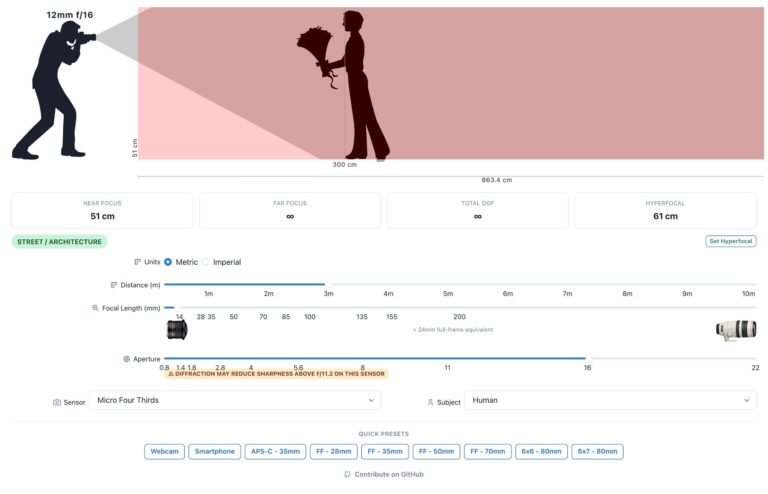Apply the 6x7 - 80mm preset
The height and width of the screenshot is (494, 768).
pyautogui.click(x=598, y=451)
